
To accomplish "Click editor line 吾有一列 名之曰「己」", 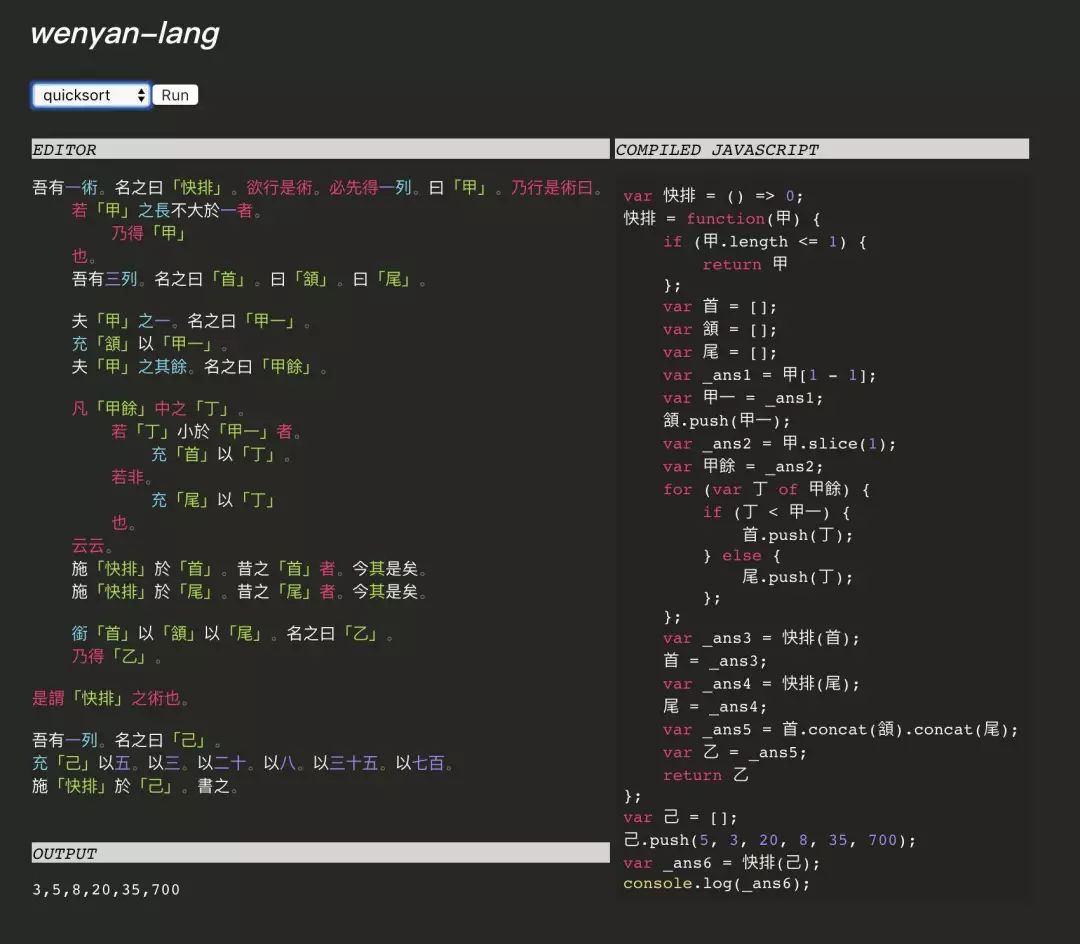I will point(127,740).
